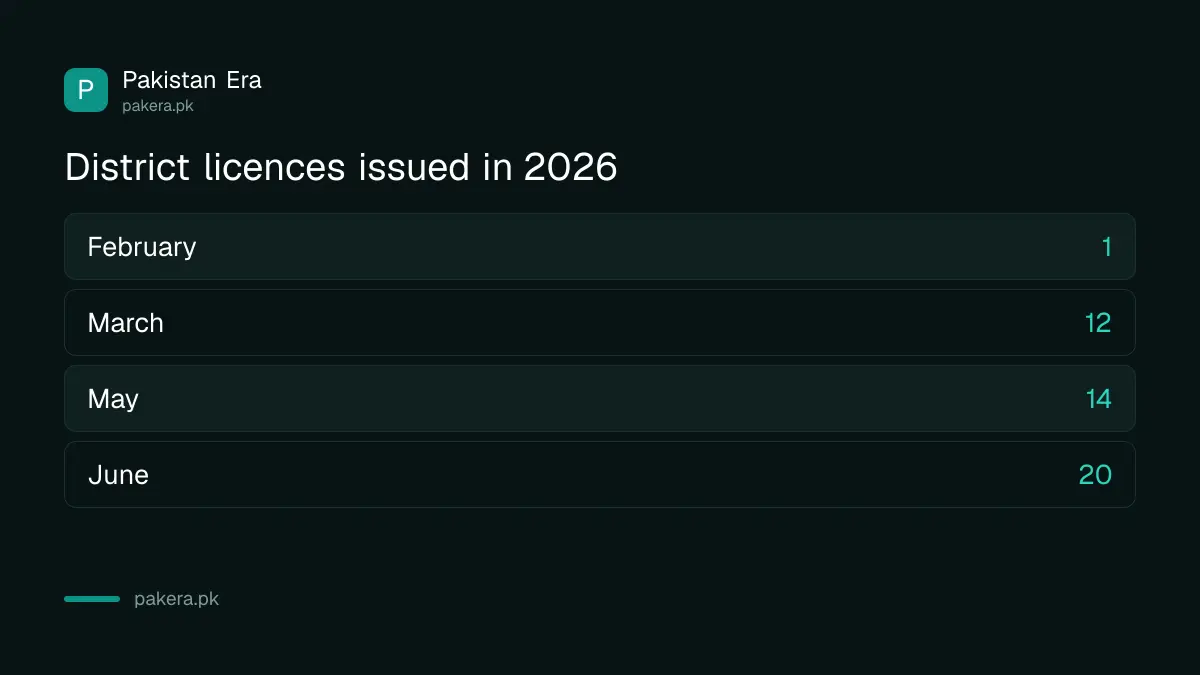Click the green P logo icon
This screenshot has width=1200, height=675.
[x=86, y=90]
